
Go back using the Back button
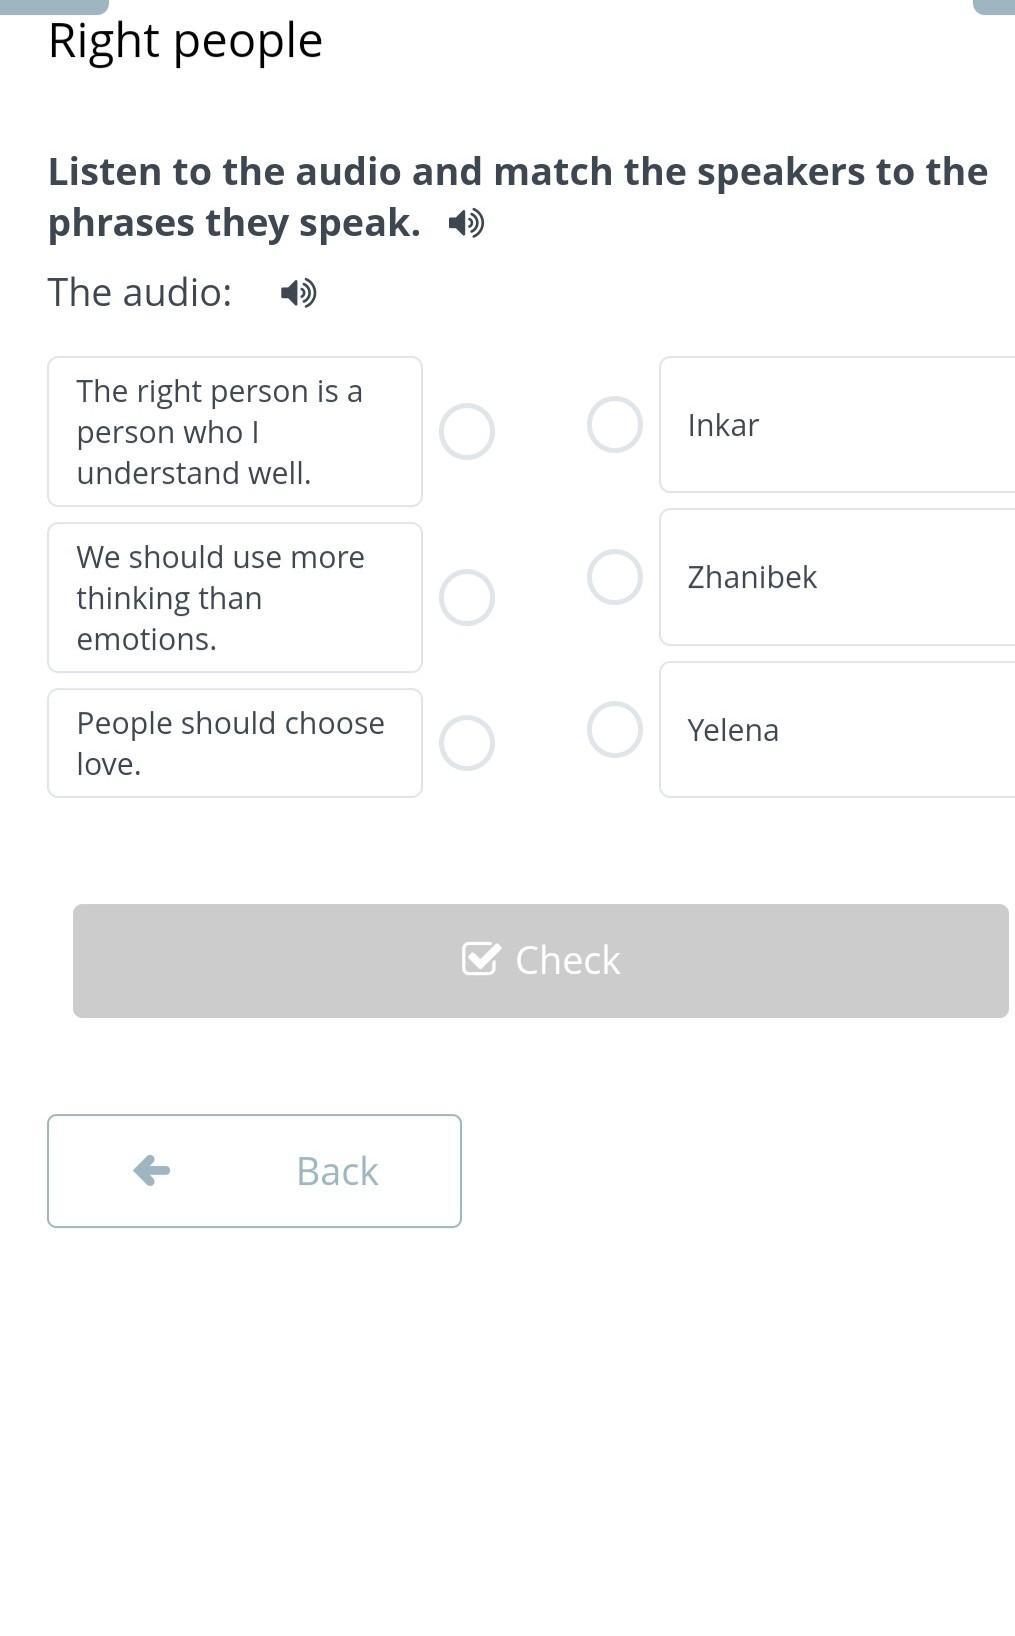tap(254, 1171)
